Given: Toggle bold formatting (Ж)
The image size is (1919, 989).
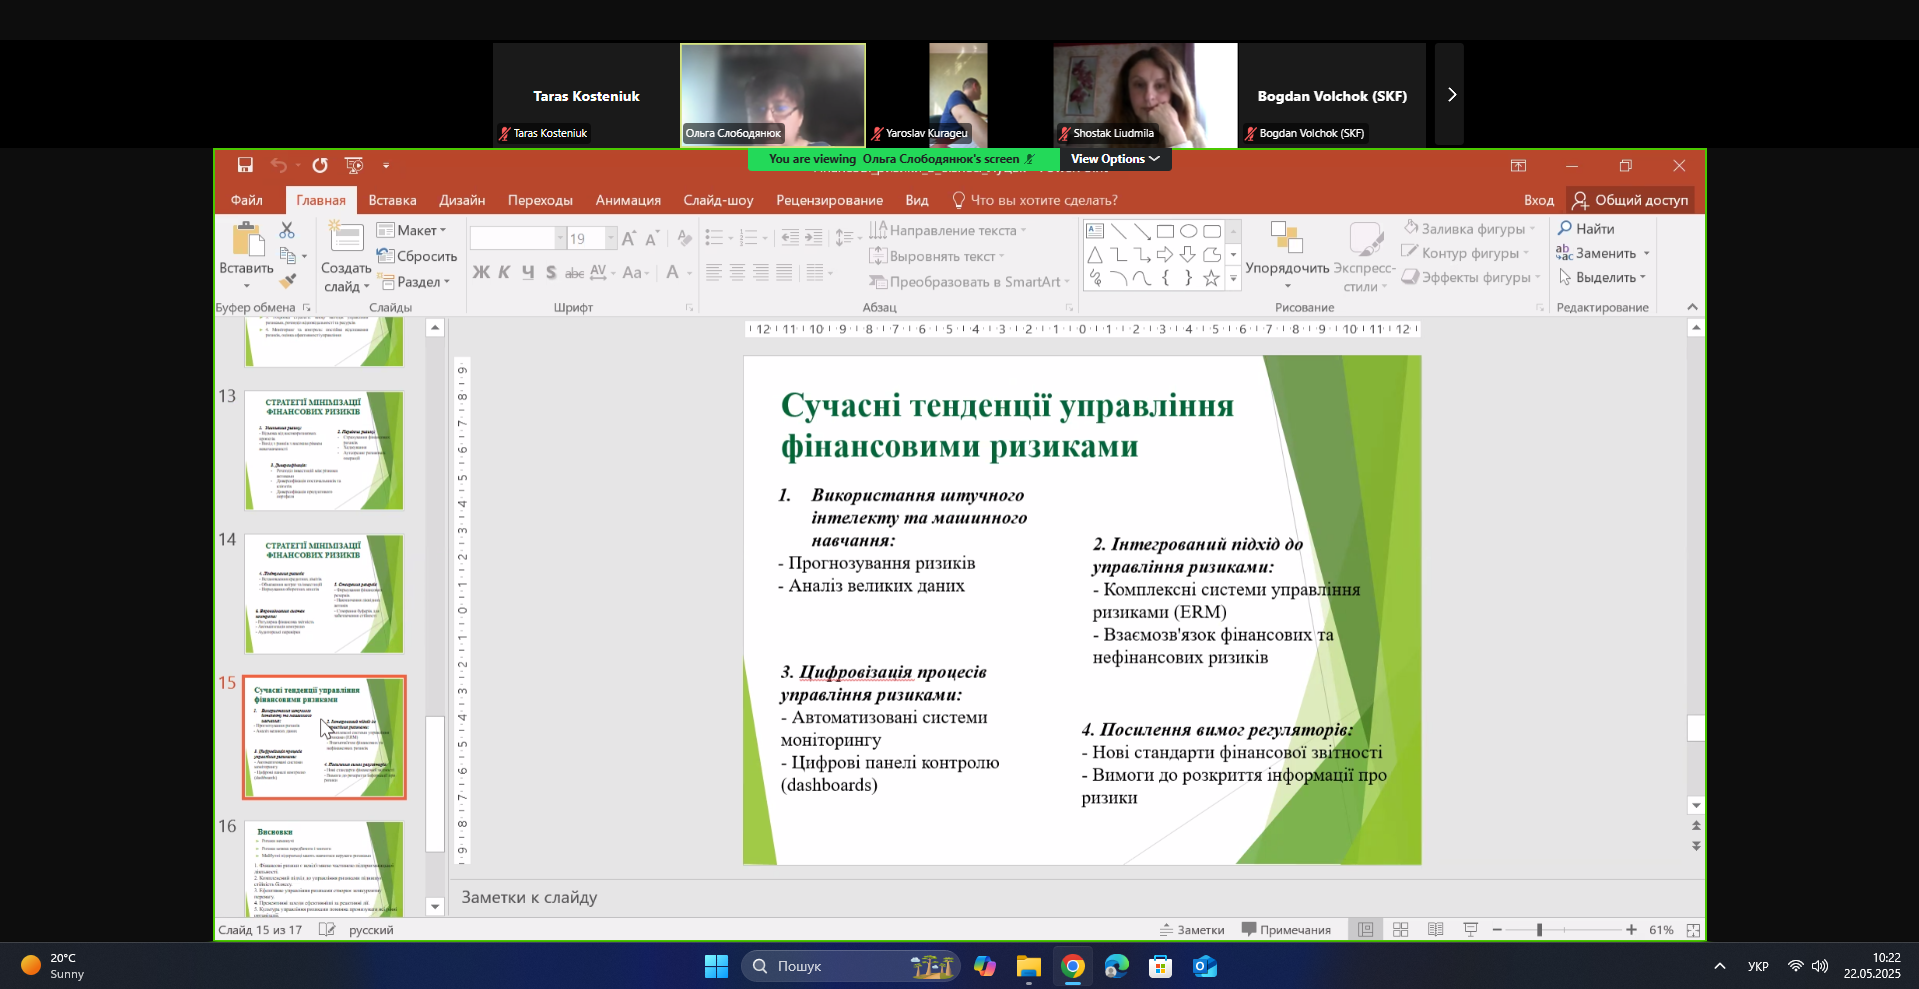Looking at the screenshot, I should 480,272.
